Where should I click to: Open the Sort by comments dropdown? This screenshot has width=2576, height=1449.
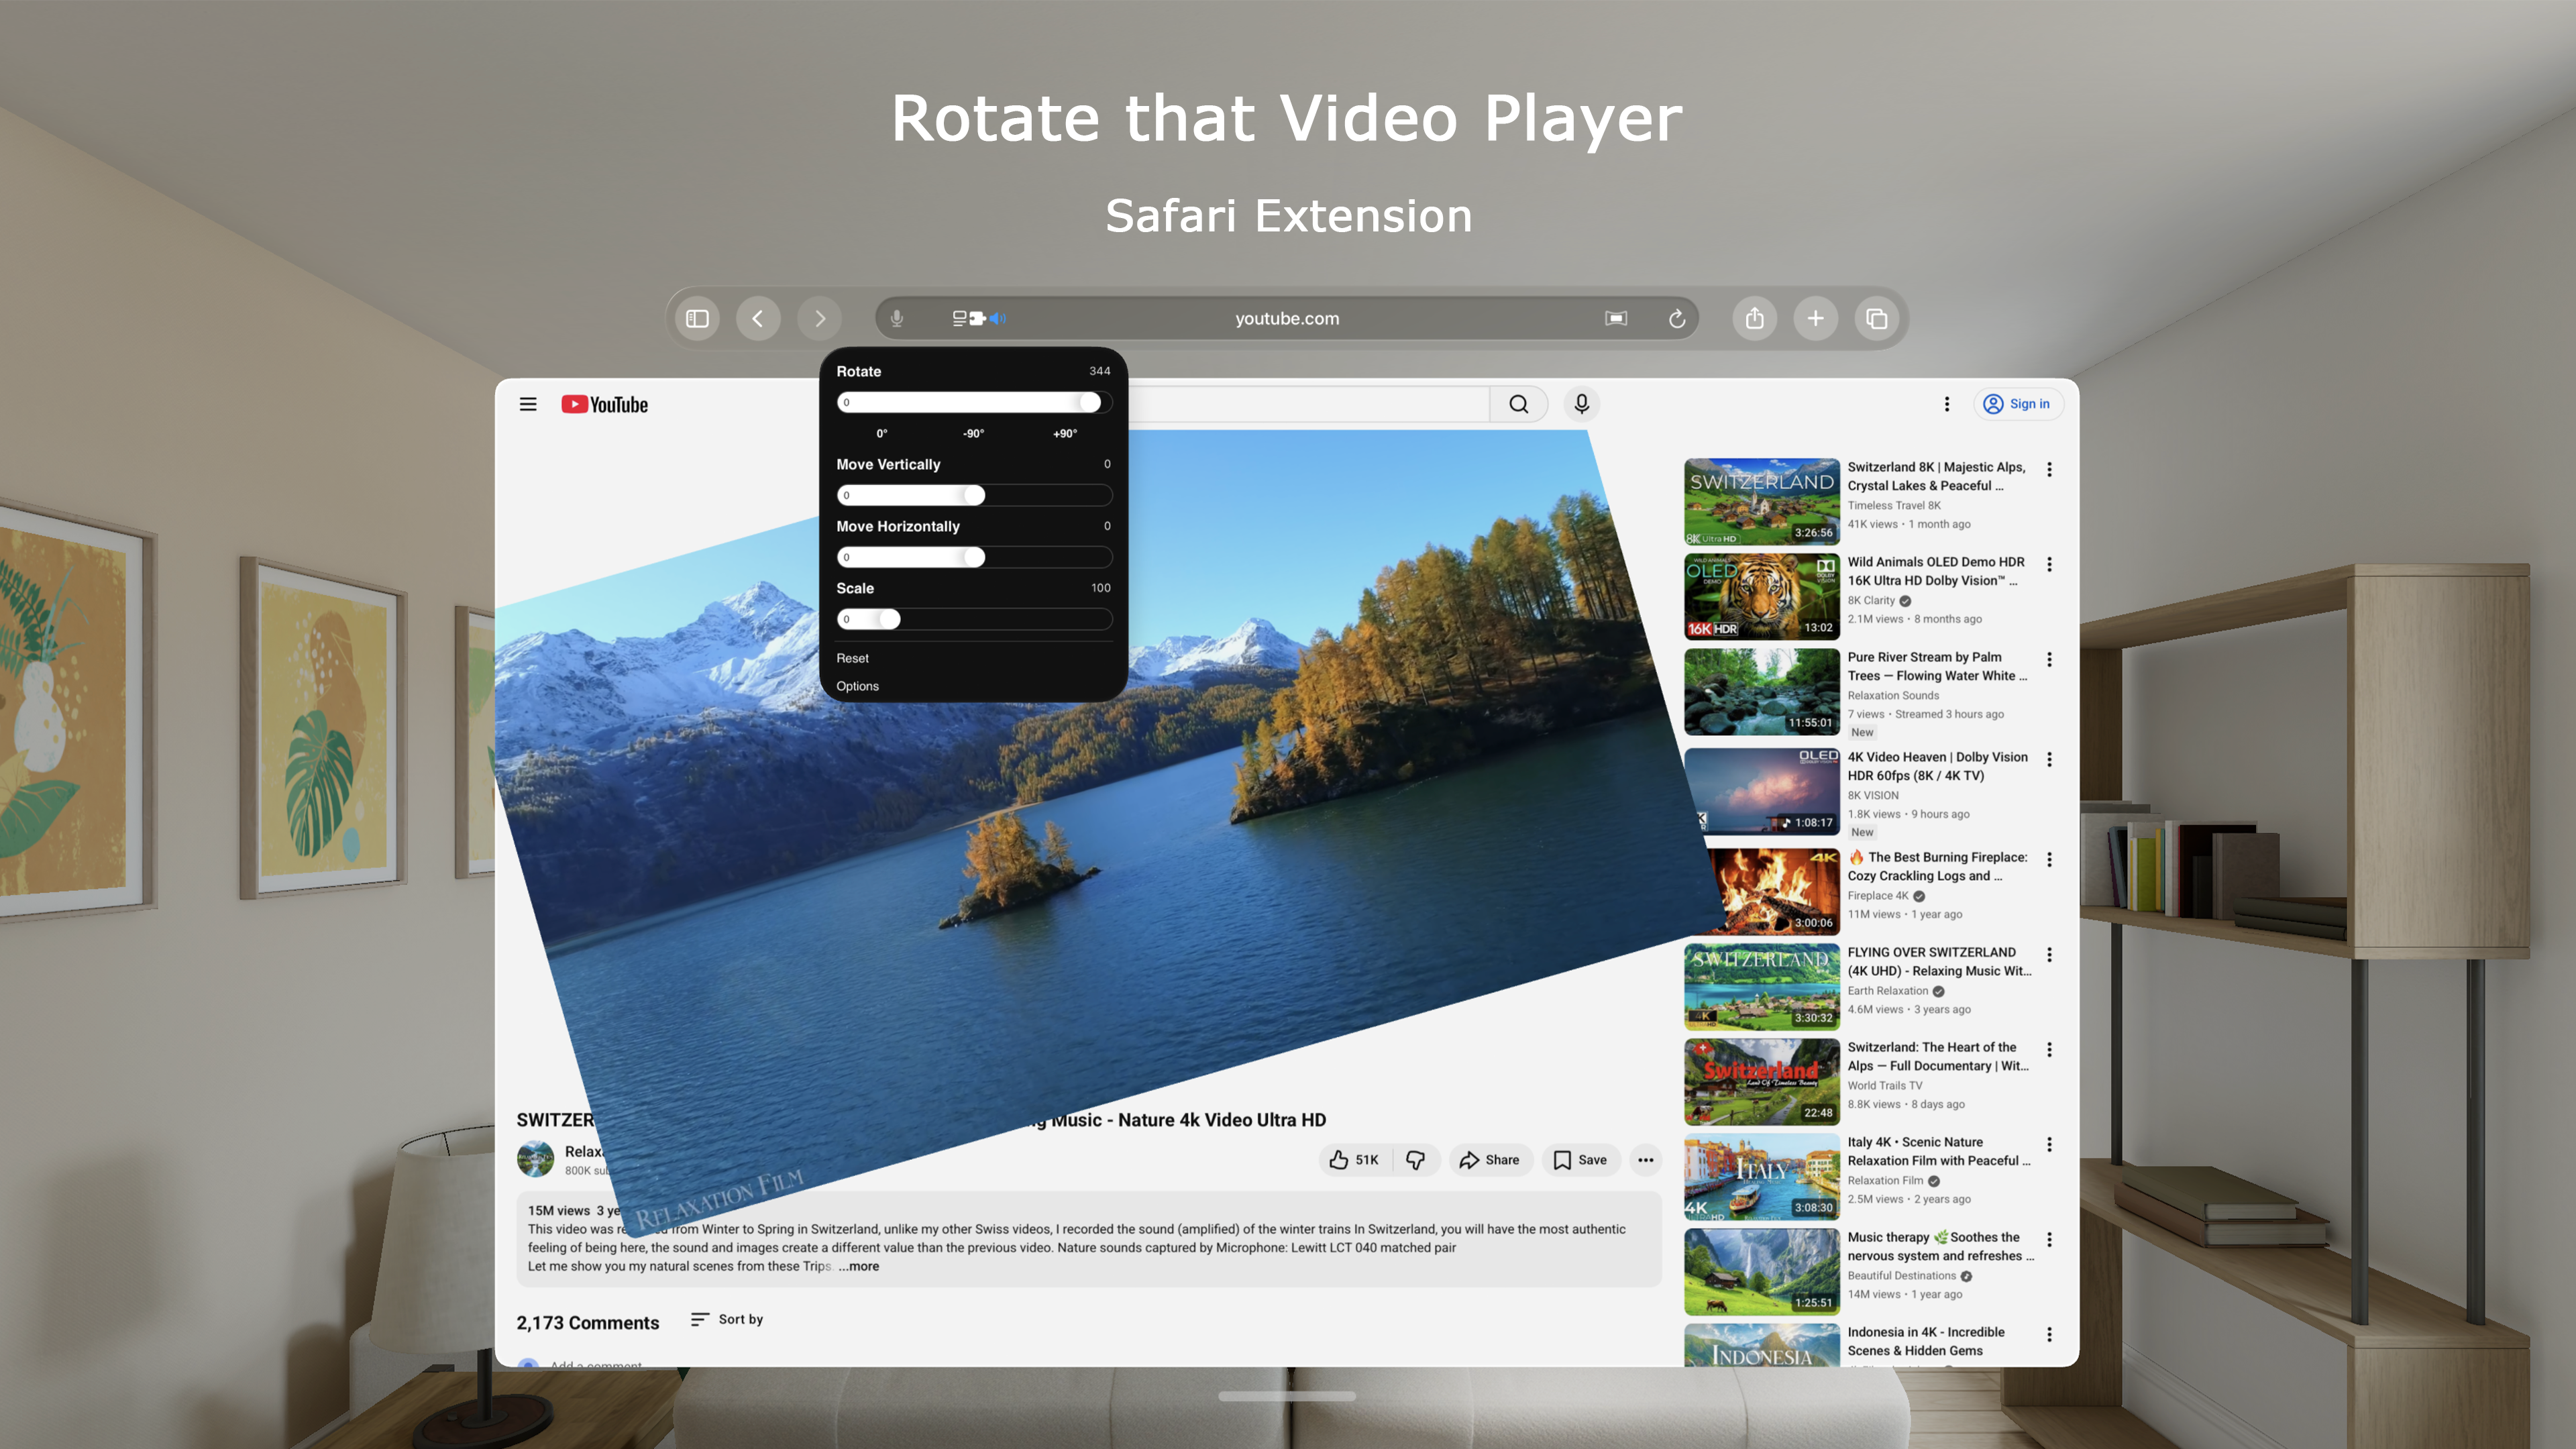click(x=727, y=1319)
